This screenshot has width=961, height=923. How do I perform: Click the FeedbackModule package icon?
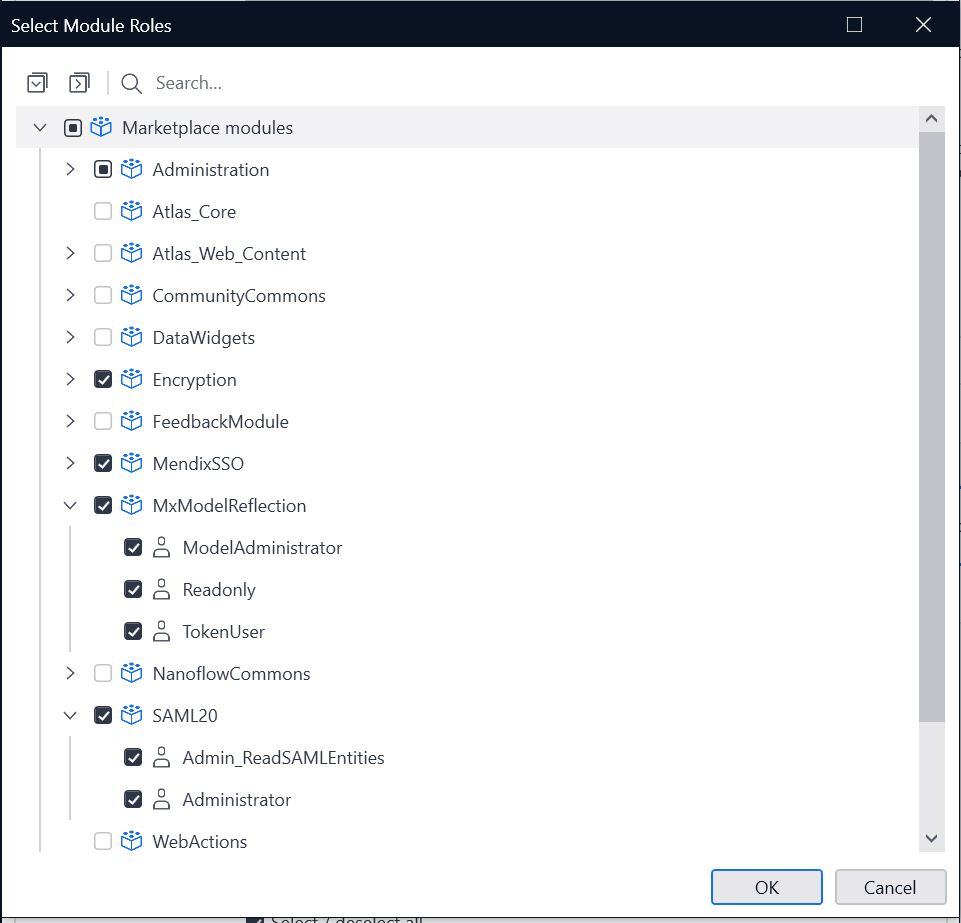click(131, 421)
